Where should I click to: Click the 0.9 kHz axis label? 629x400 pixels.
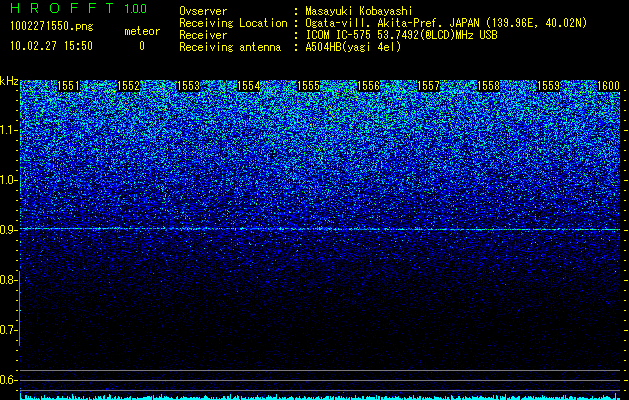[8, 230]
